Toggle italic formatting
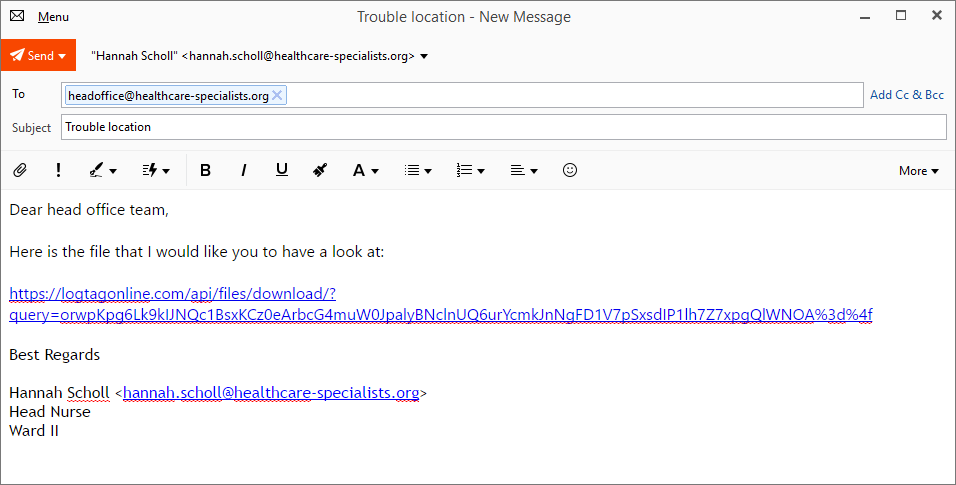Viewport: 956px width, 485px height. 243,171
